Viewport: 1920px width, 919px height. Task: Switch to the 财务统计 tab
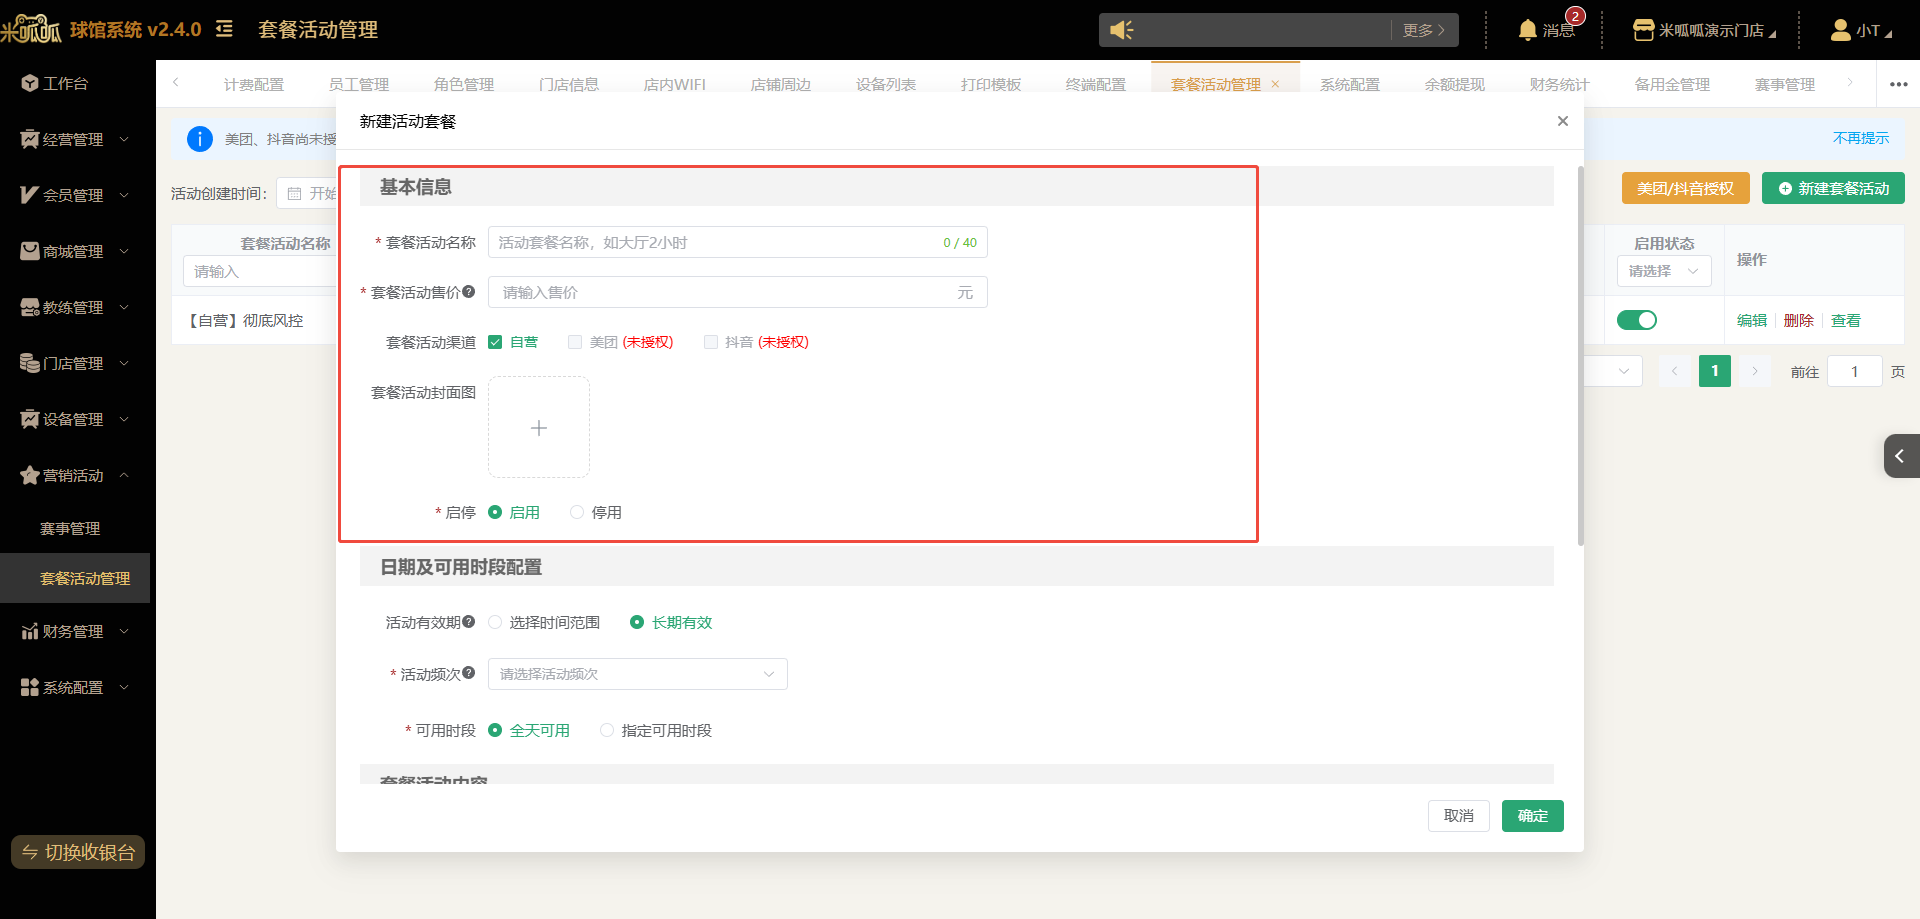(x=1560, y=84)
